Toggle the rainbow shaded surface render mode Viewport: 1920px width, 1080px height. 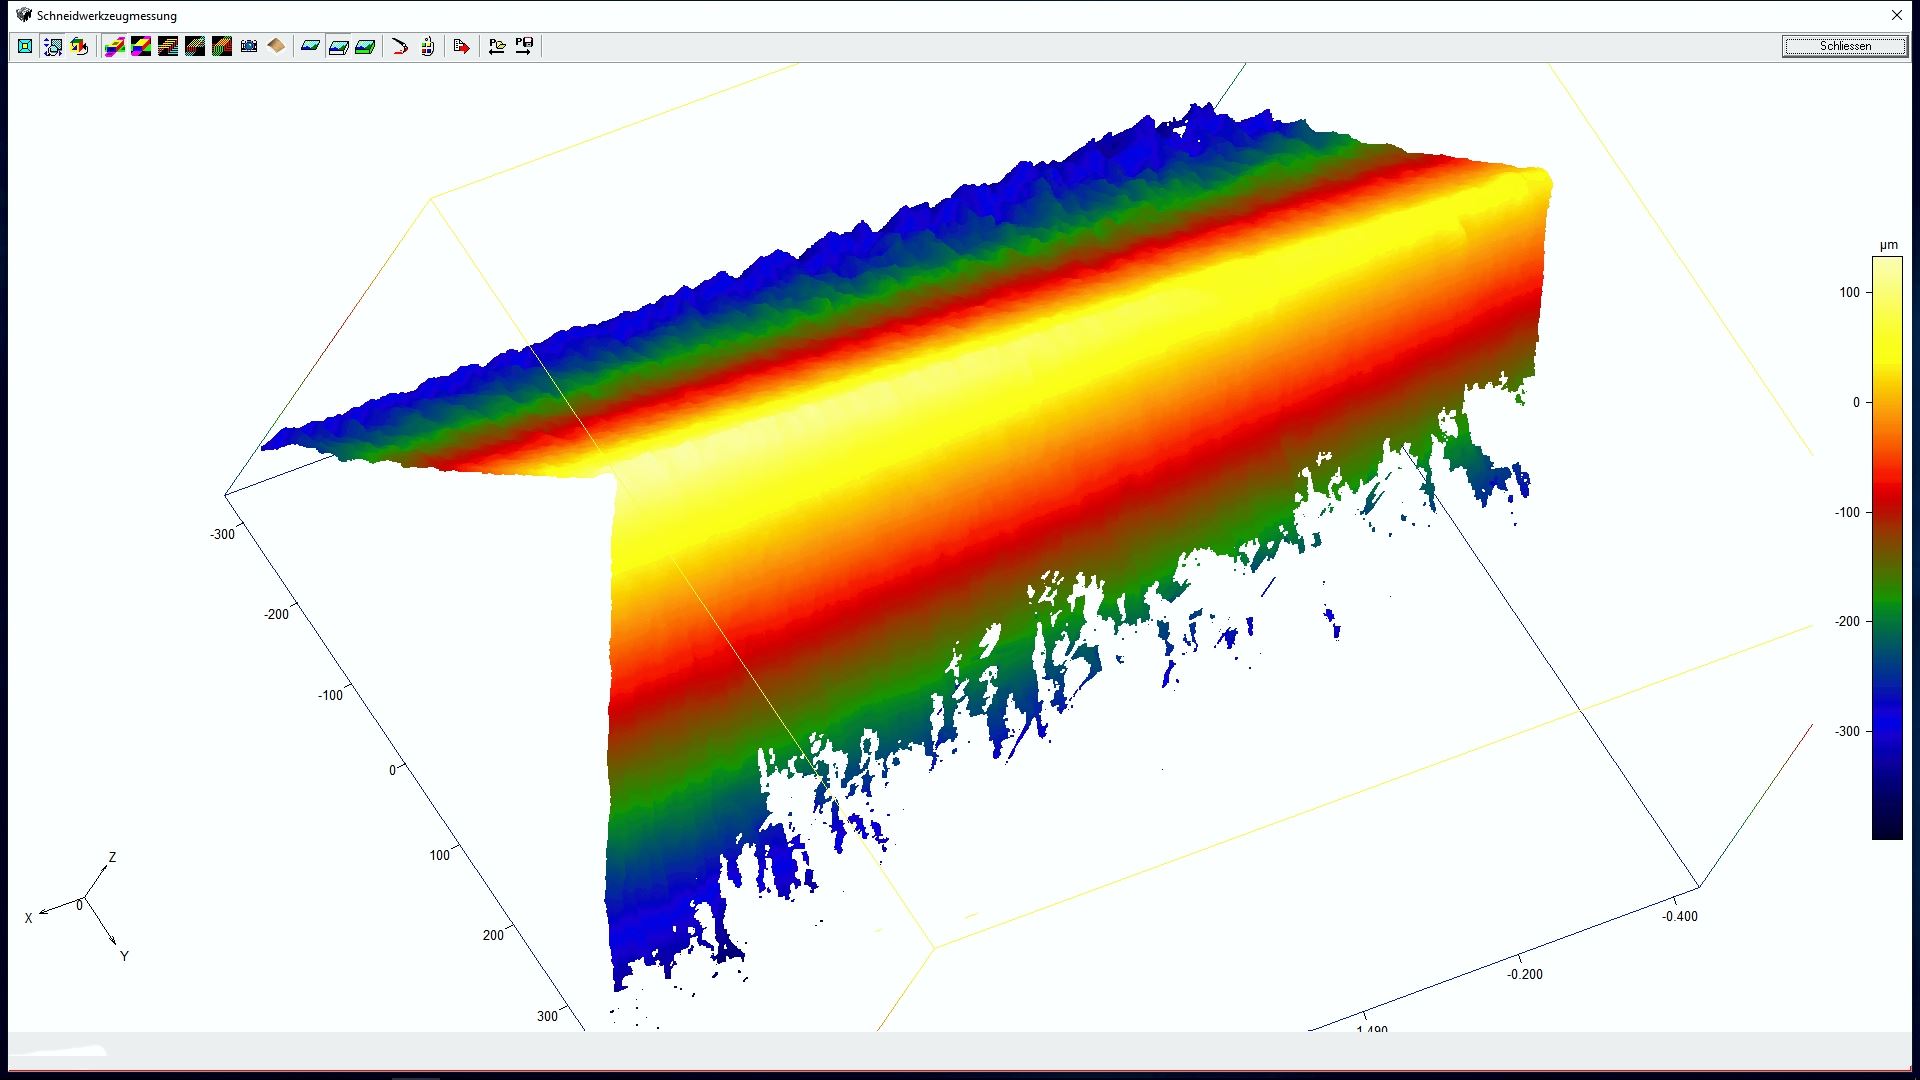[114, 46]
